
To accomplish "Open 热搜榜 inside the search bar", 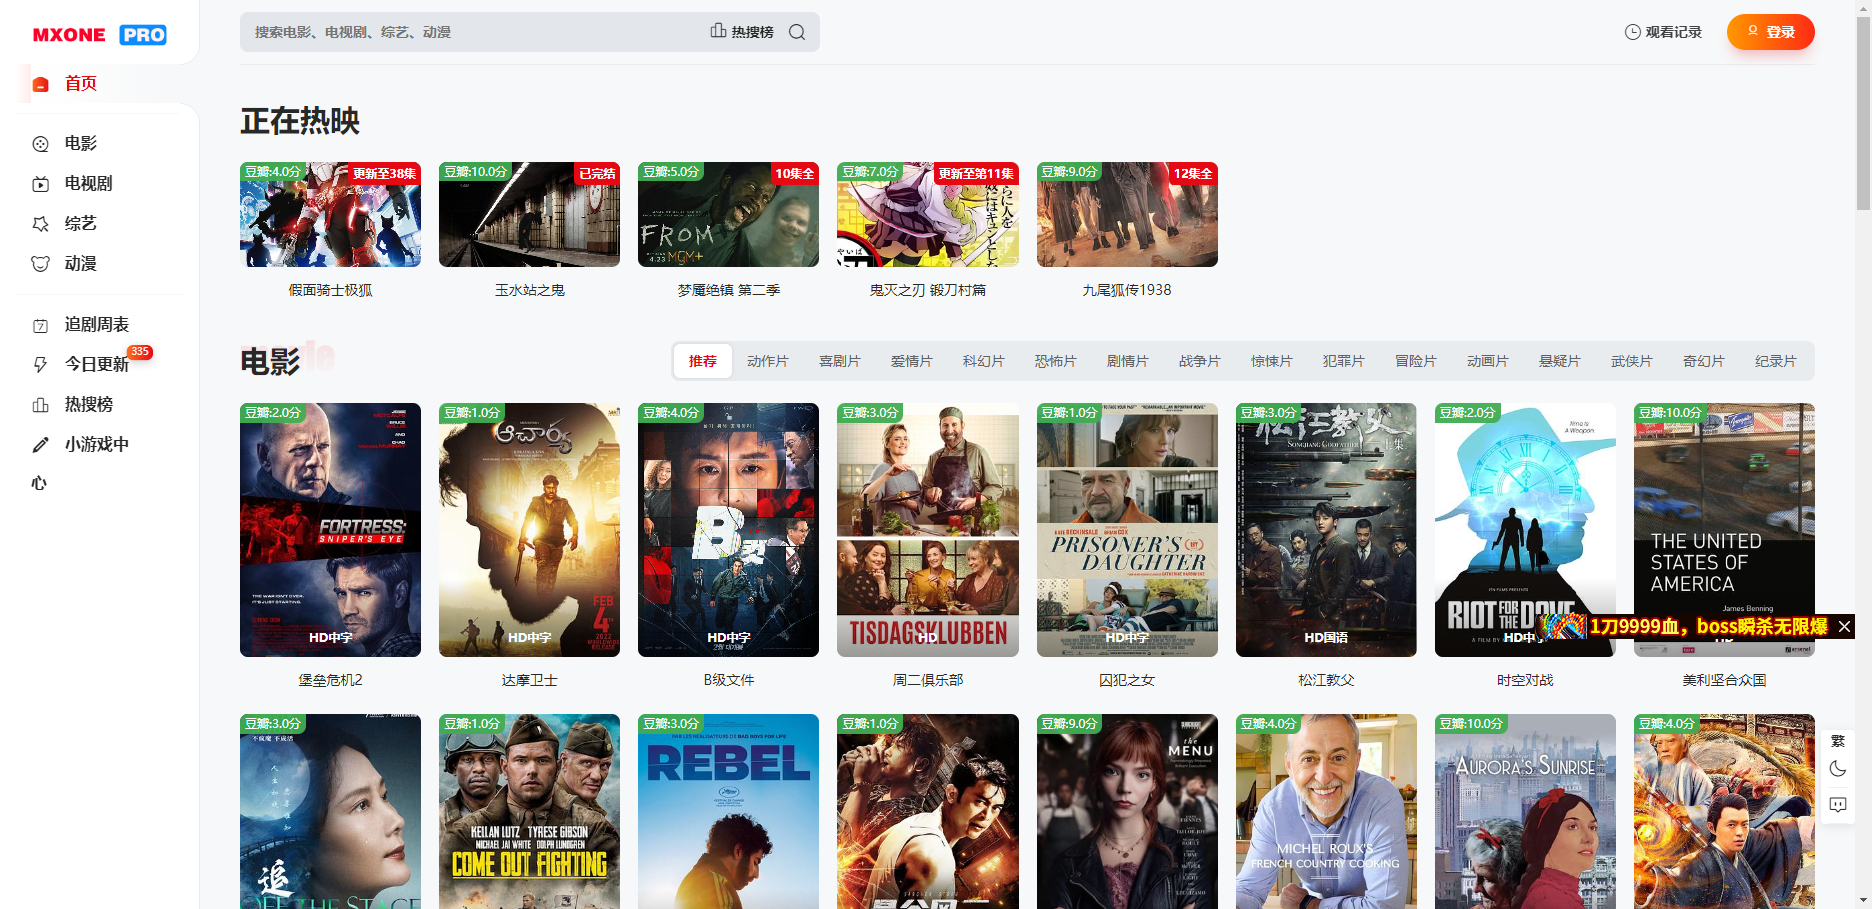I will (742, 32).
